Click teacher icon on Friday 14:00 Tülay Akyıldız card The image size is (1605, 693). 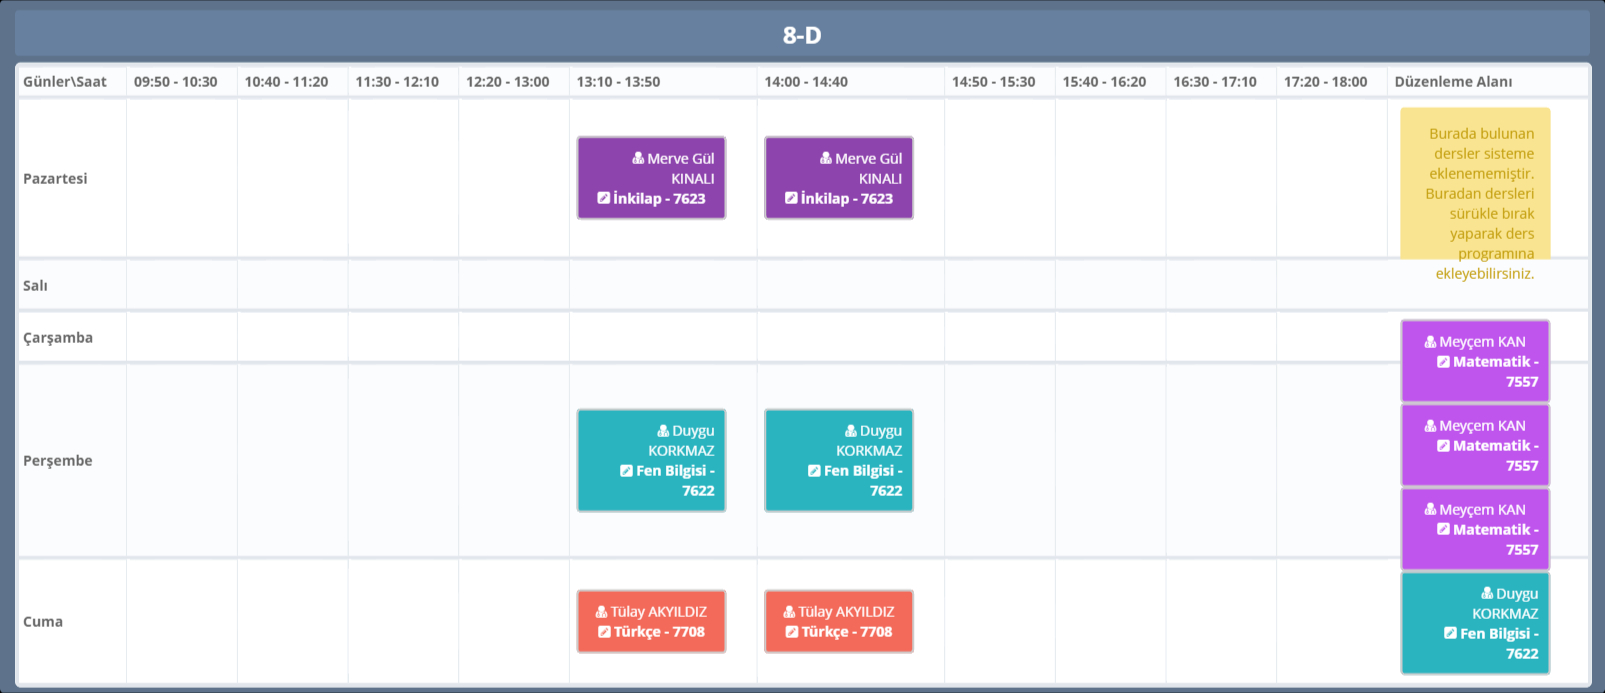pos(789,611)
